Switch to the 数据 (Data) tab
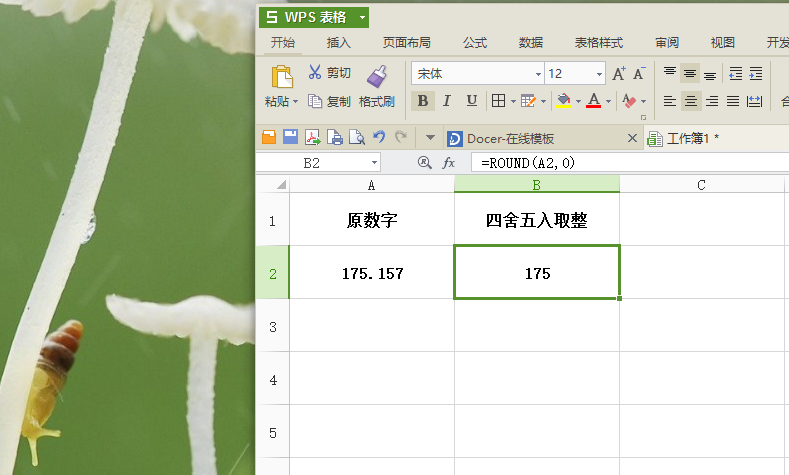Viewport: 789px width, 475px height. coord(531,43)
